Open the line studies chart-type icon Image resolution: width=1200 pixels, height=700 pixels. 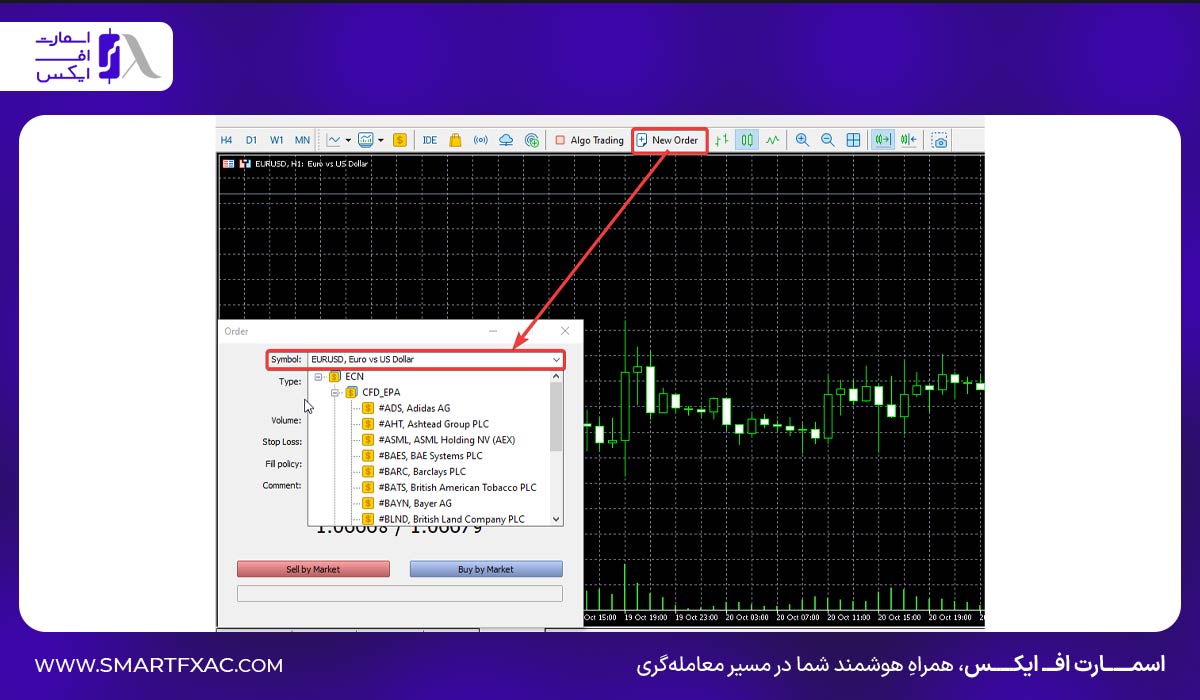pos(333,141)
